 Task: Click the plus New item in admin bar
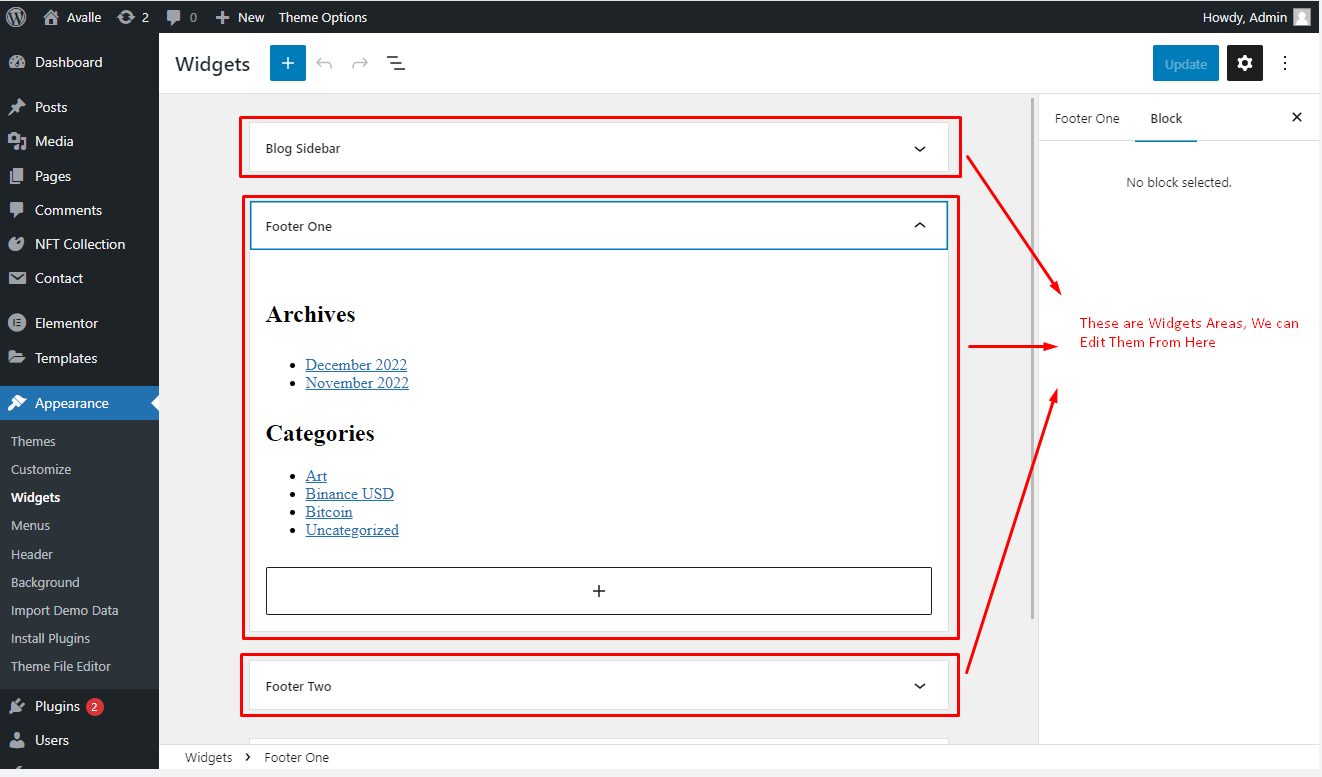click(240, 17)
